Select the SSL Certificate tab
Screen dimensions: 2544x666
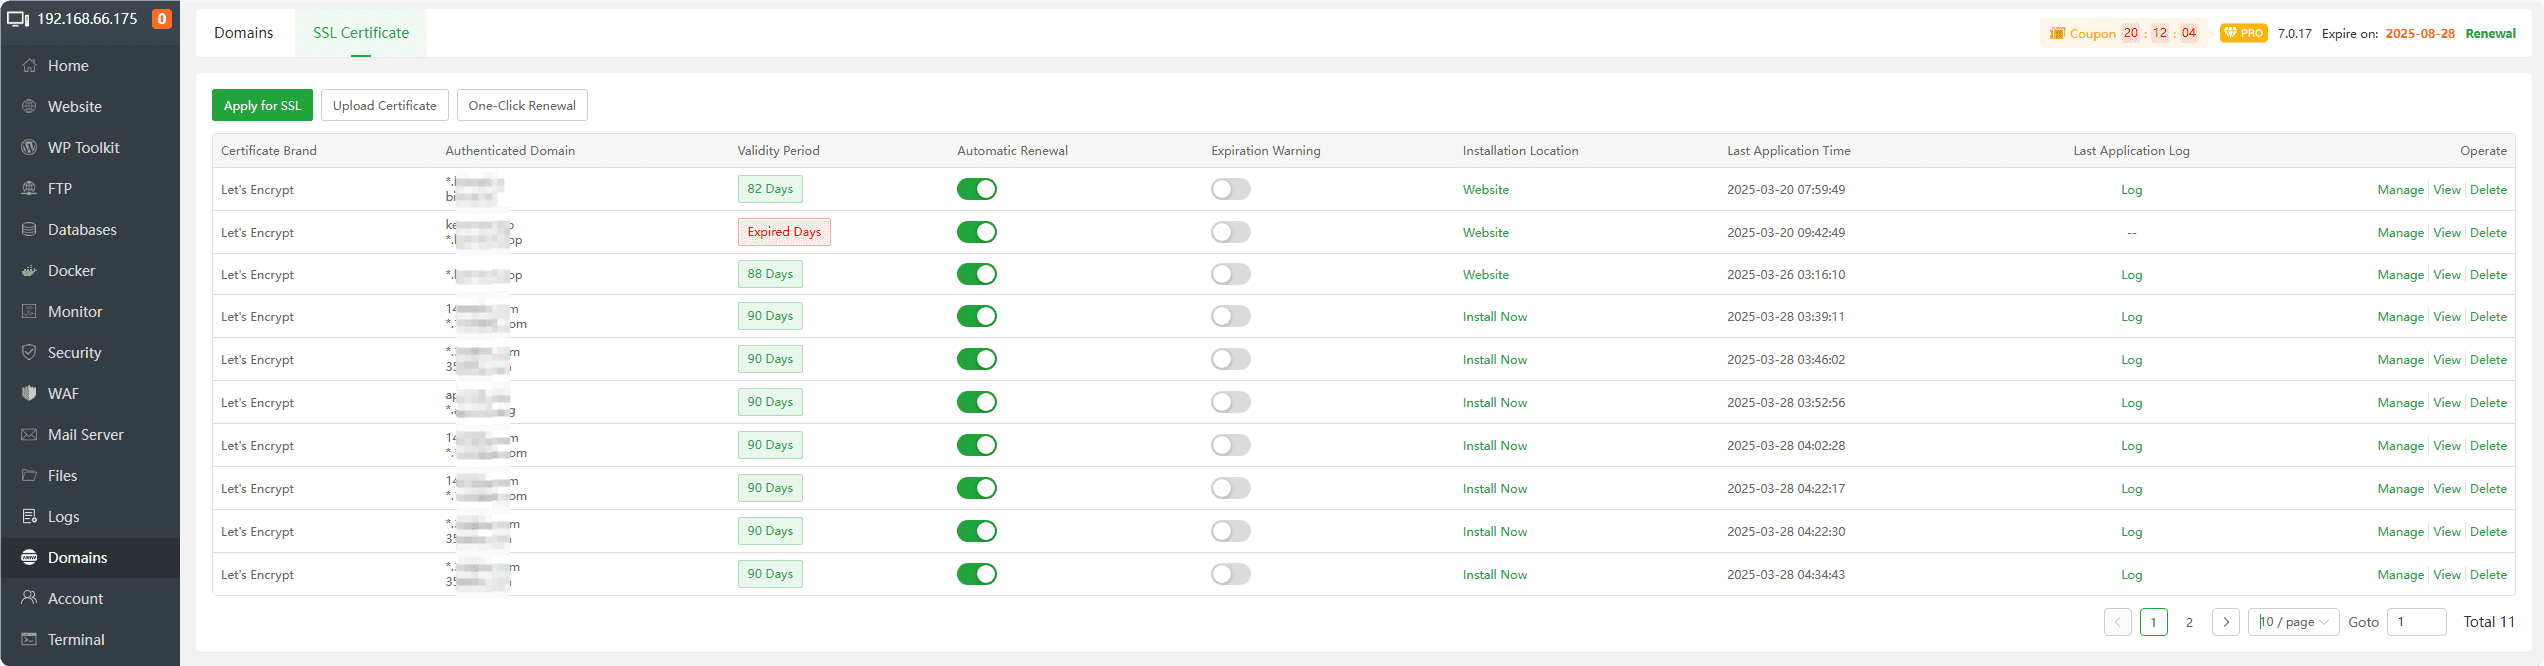tap(361, 33)
